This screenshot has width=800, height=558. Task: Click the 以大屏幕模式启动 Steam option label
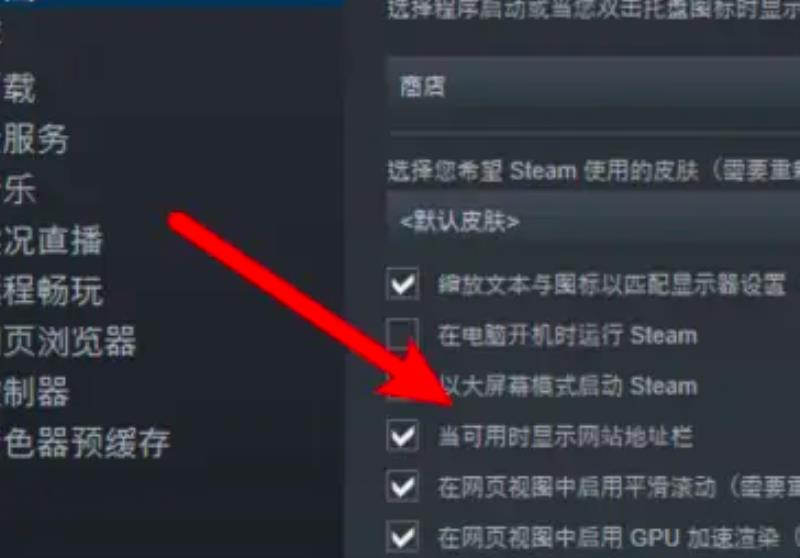568,386
